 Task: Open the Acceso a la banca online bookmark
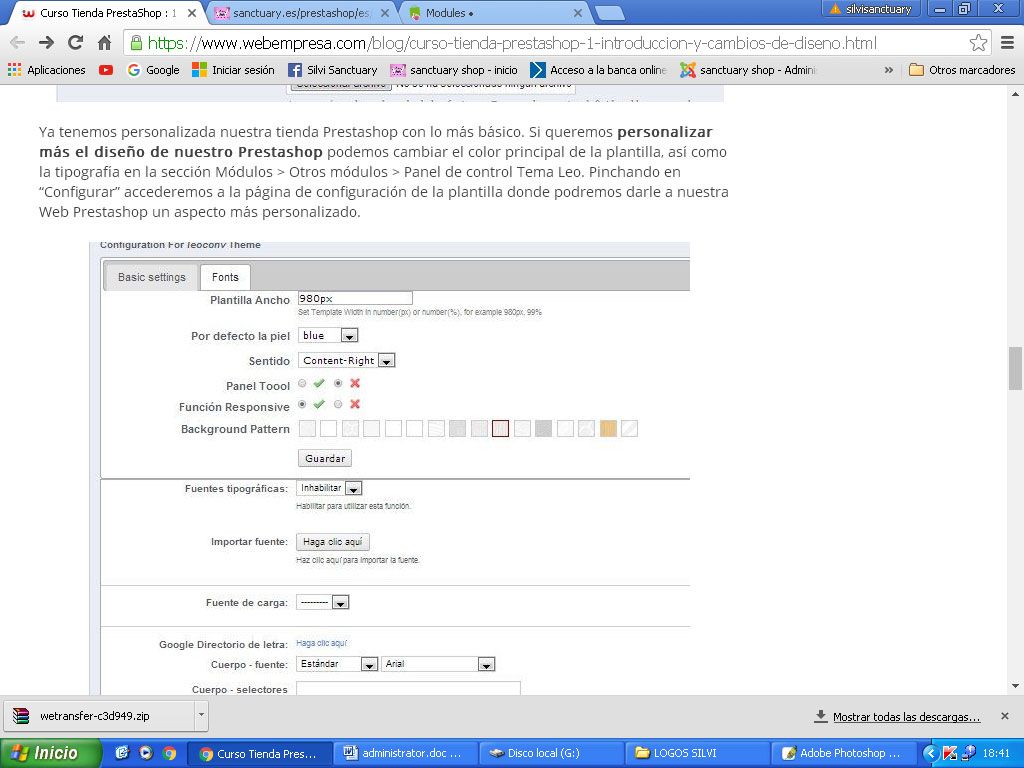coord(598,70)
